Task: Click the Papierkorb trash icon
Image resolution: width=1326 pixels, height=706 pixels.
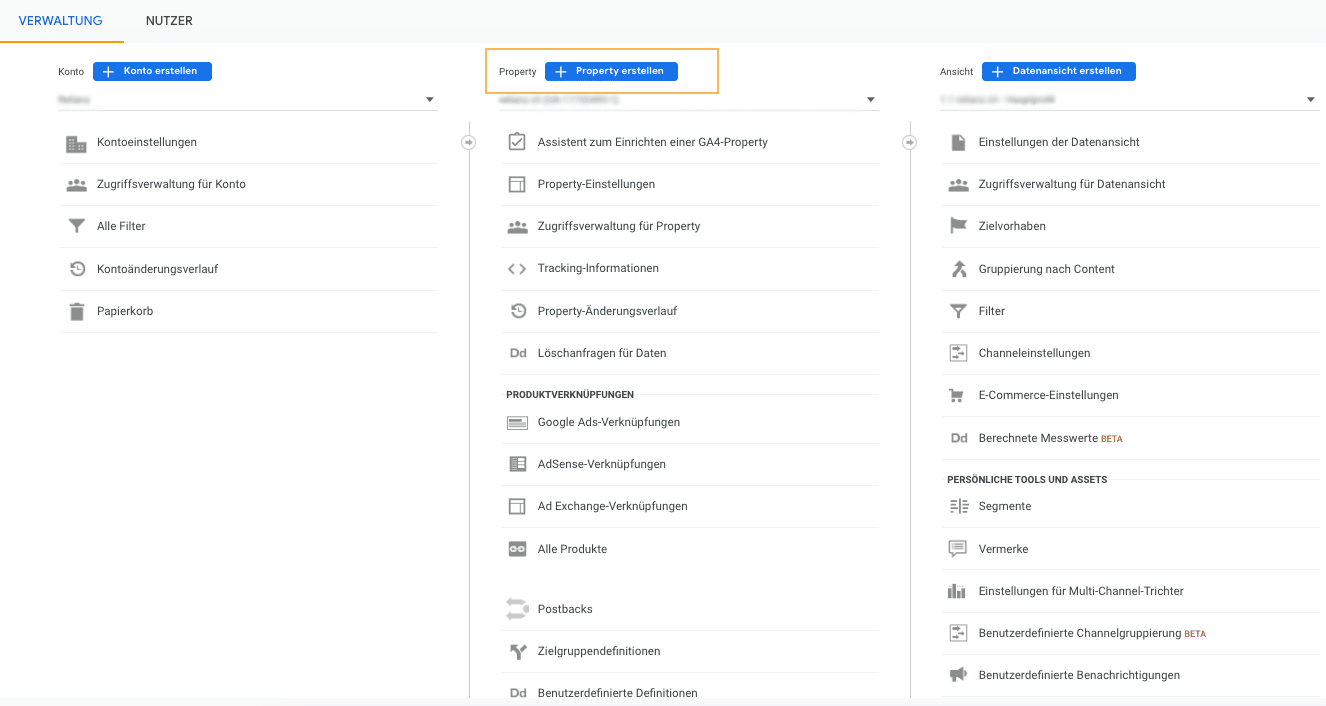Action: pos(77,311)
